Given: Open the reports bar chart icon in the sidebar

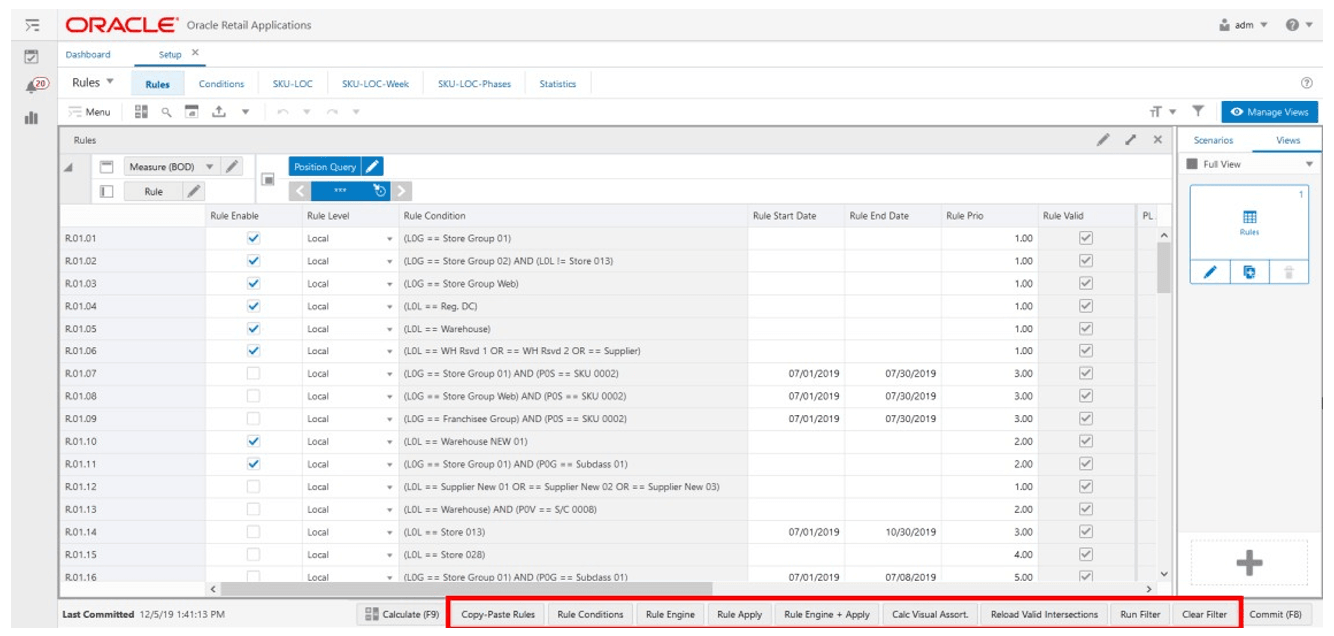Looking at the screenshot, I should coord(32,117).
